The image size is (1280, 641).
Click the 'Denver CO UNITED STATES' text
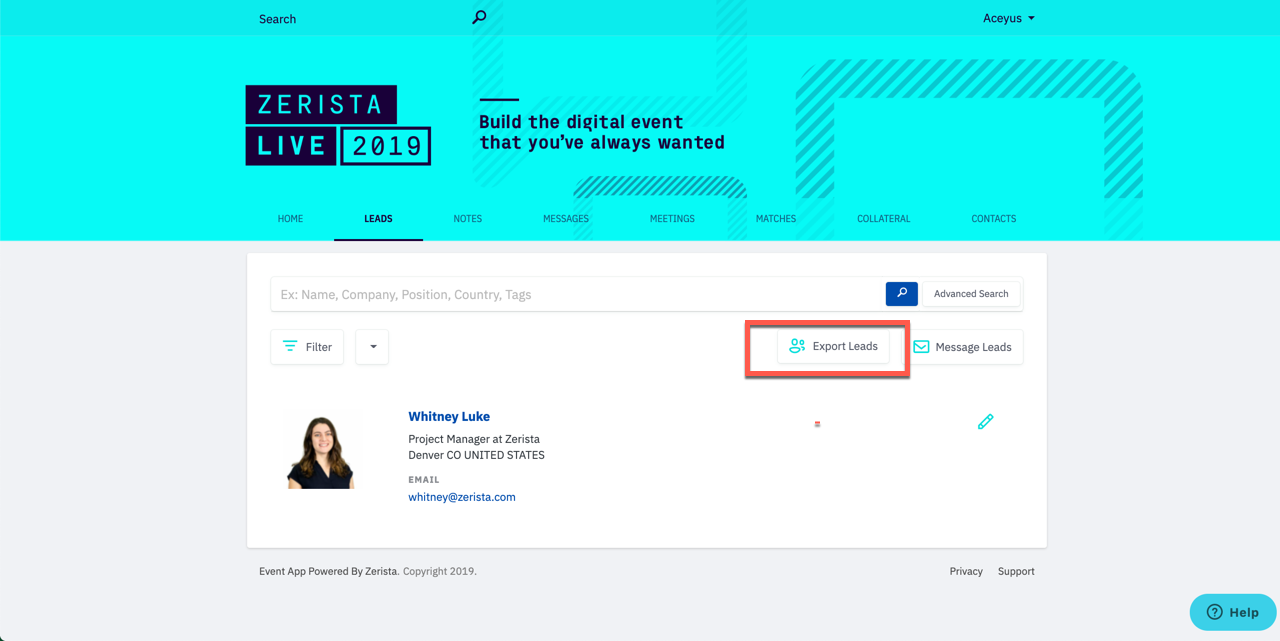point(476,455)
